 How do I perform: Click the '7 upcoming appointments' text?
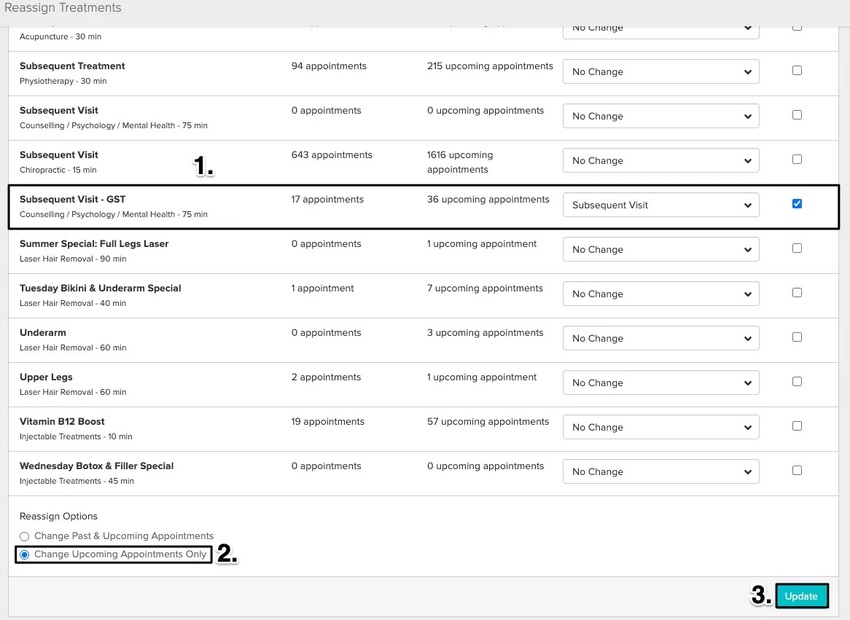tap(485, 288)
